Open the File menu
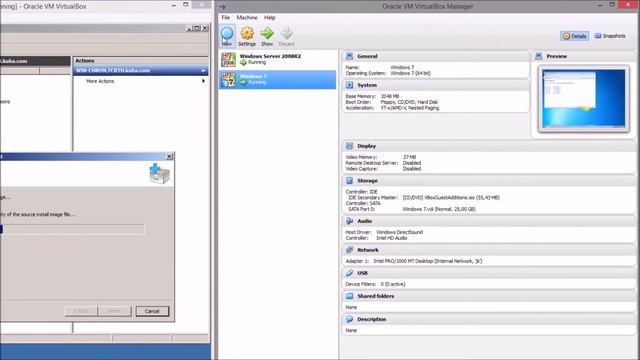Viewport: 640px width, 360px height. tap(225, 18)
